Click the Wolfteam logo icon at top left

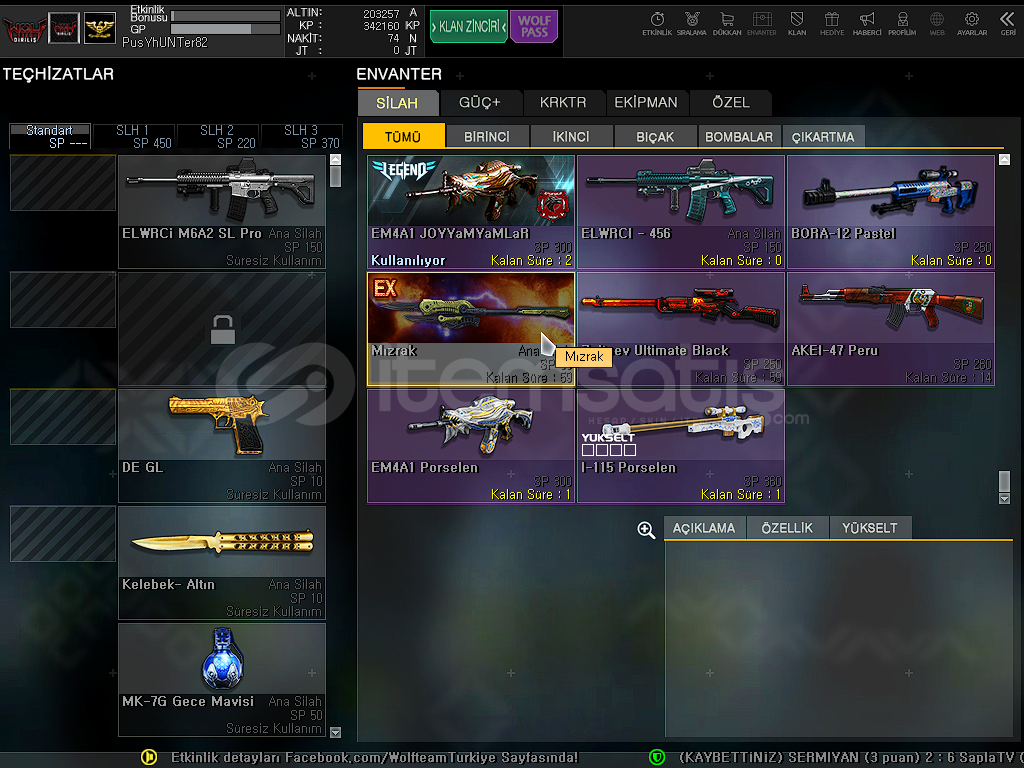(24, 29)
